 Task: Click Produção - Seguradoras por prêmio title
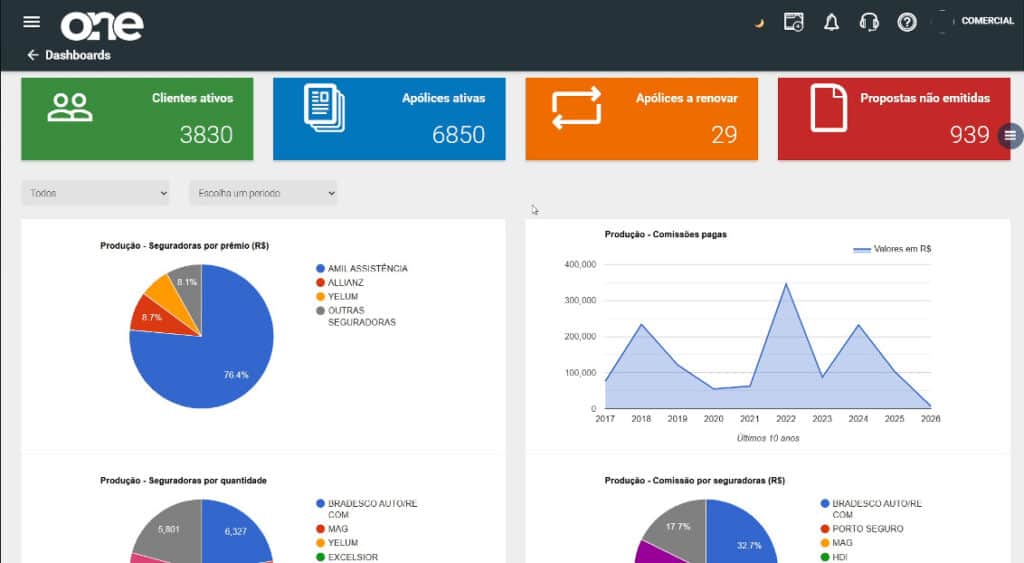[x=184, y=246]
